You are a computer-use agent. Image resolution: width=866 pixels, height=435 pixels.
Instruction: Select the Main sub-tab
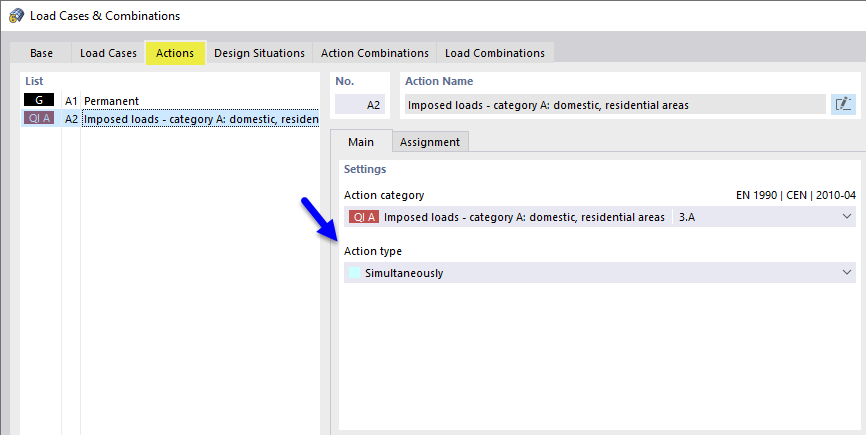[360, 142]
